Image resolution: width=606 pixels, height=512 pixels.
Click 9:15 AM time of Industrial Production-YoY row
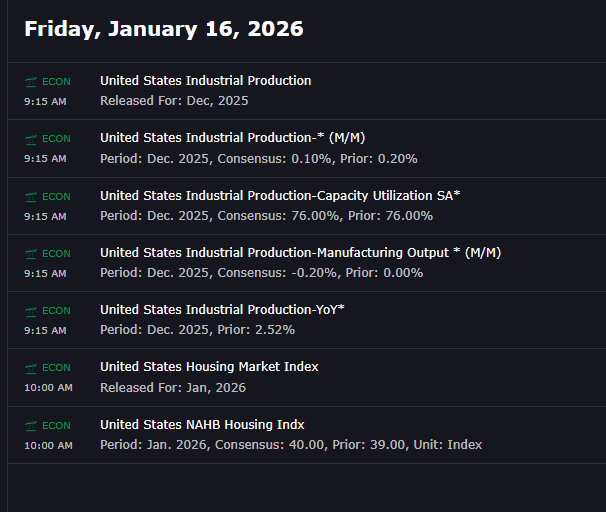tap(45, 331)
